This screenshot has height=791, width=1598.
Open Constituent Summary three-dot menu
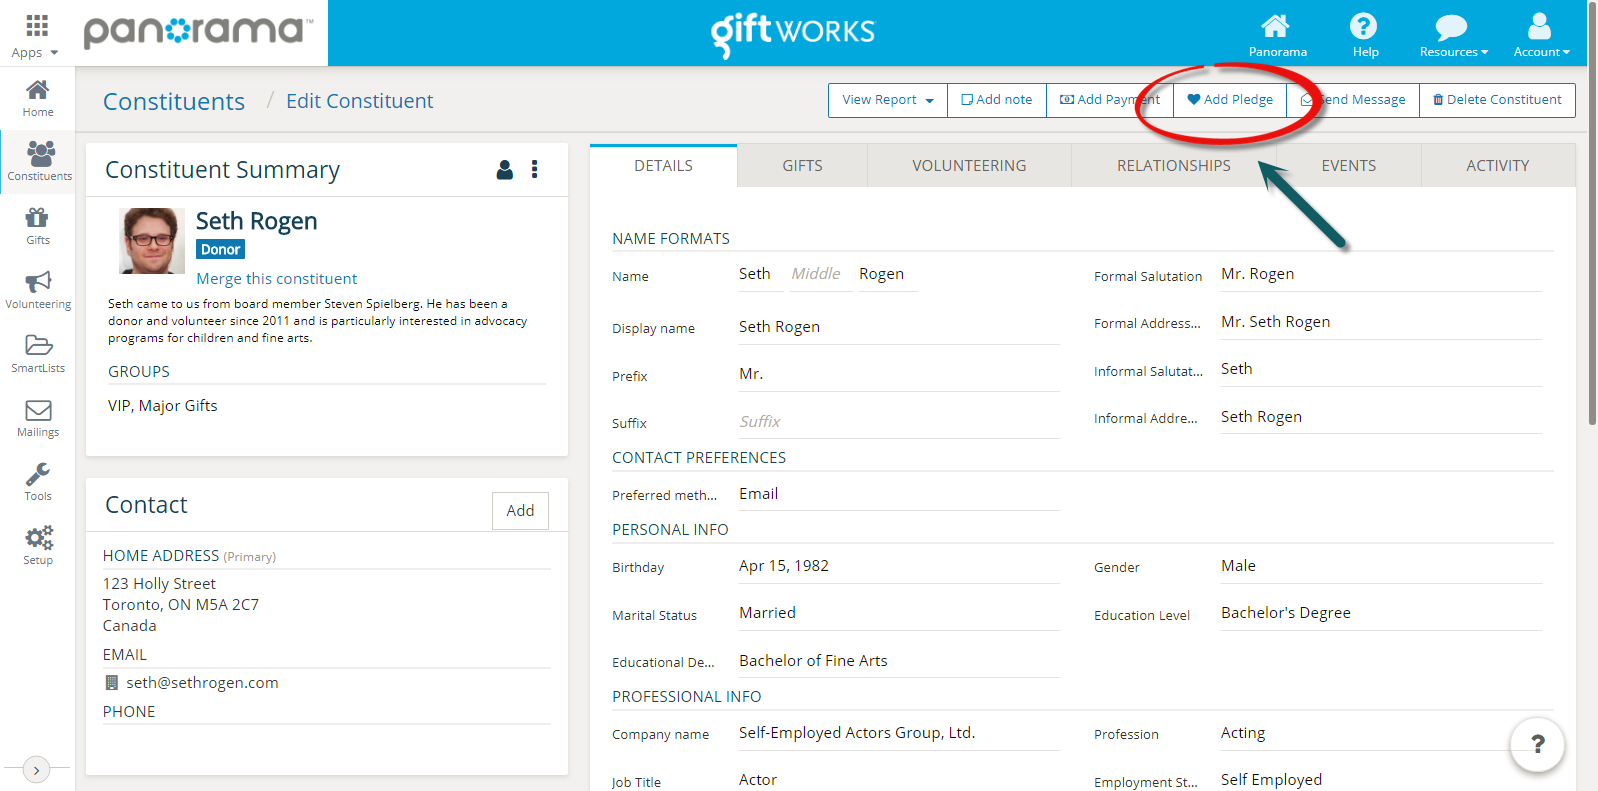[535, 170]
